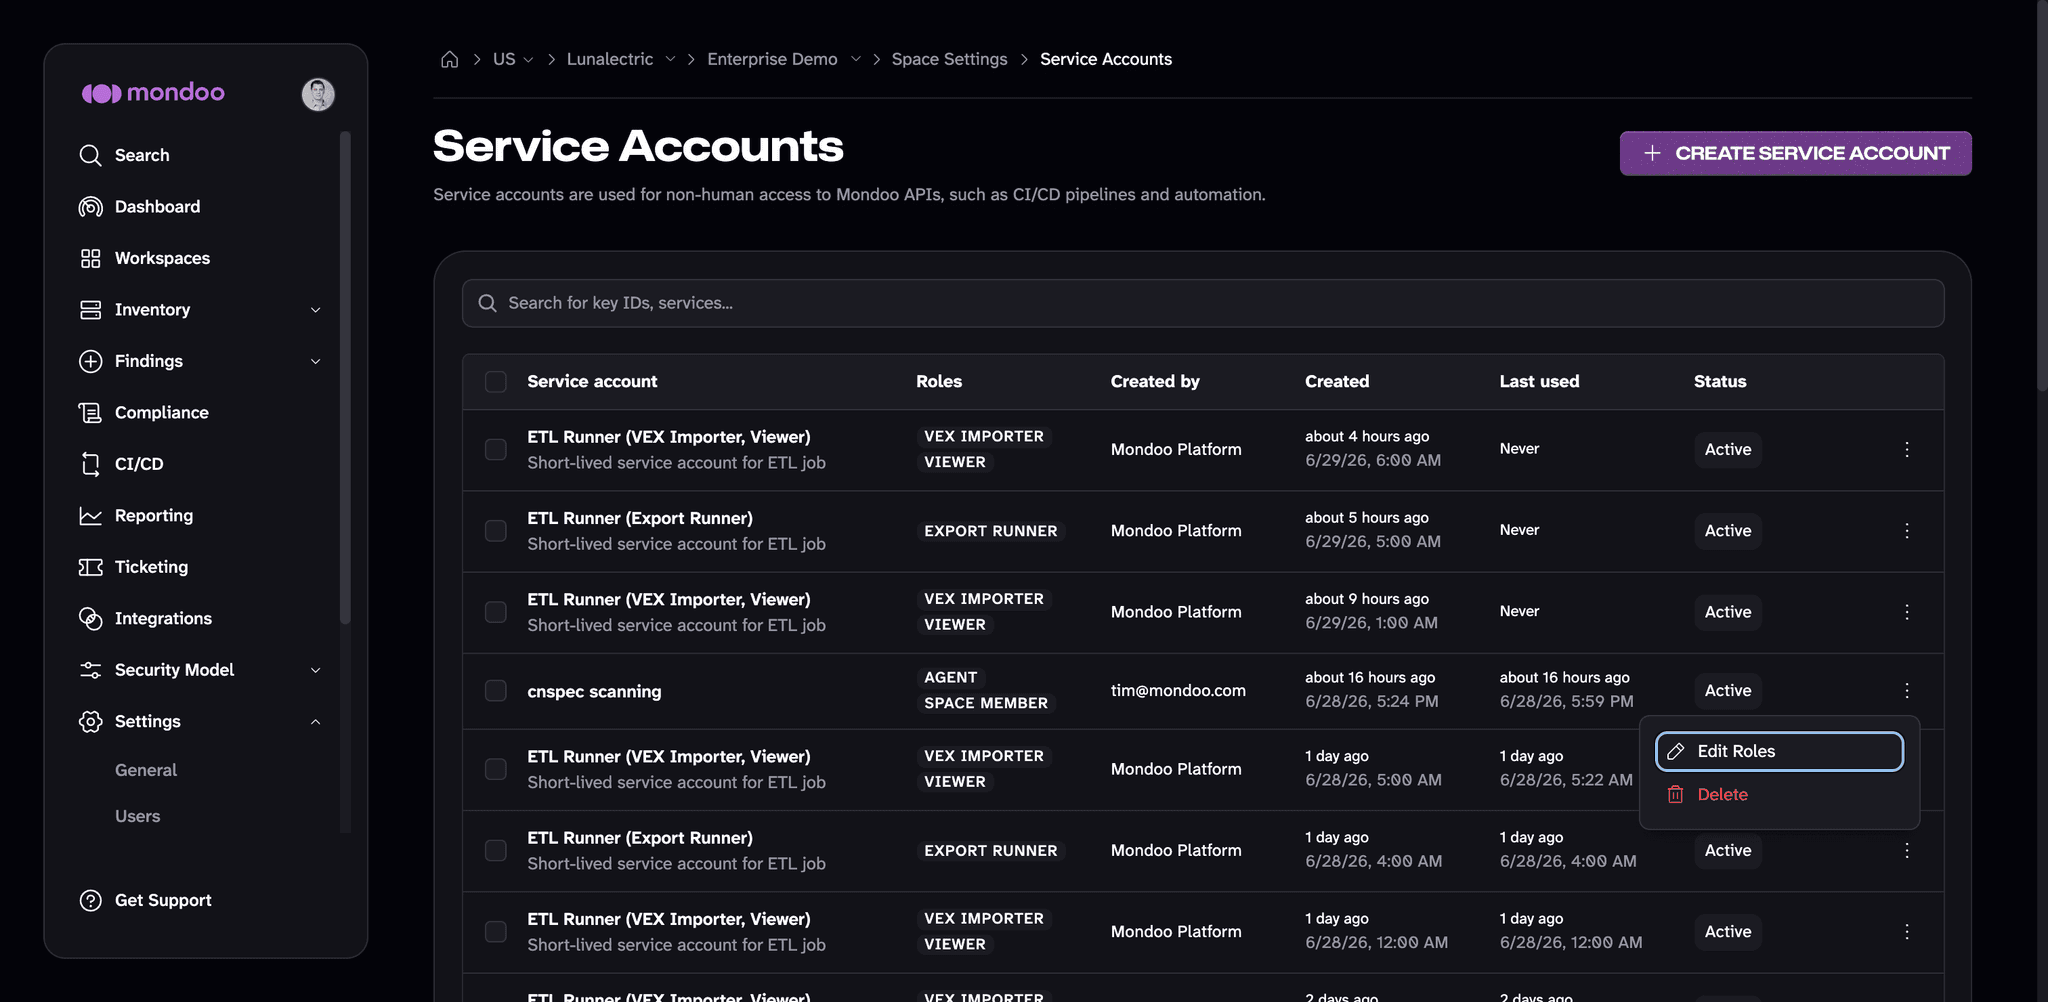
Task: Click the Status column header
Action: (1720, 382)
